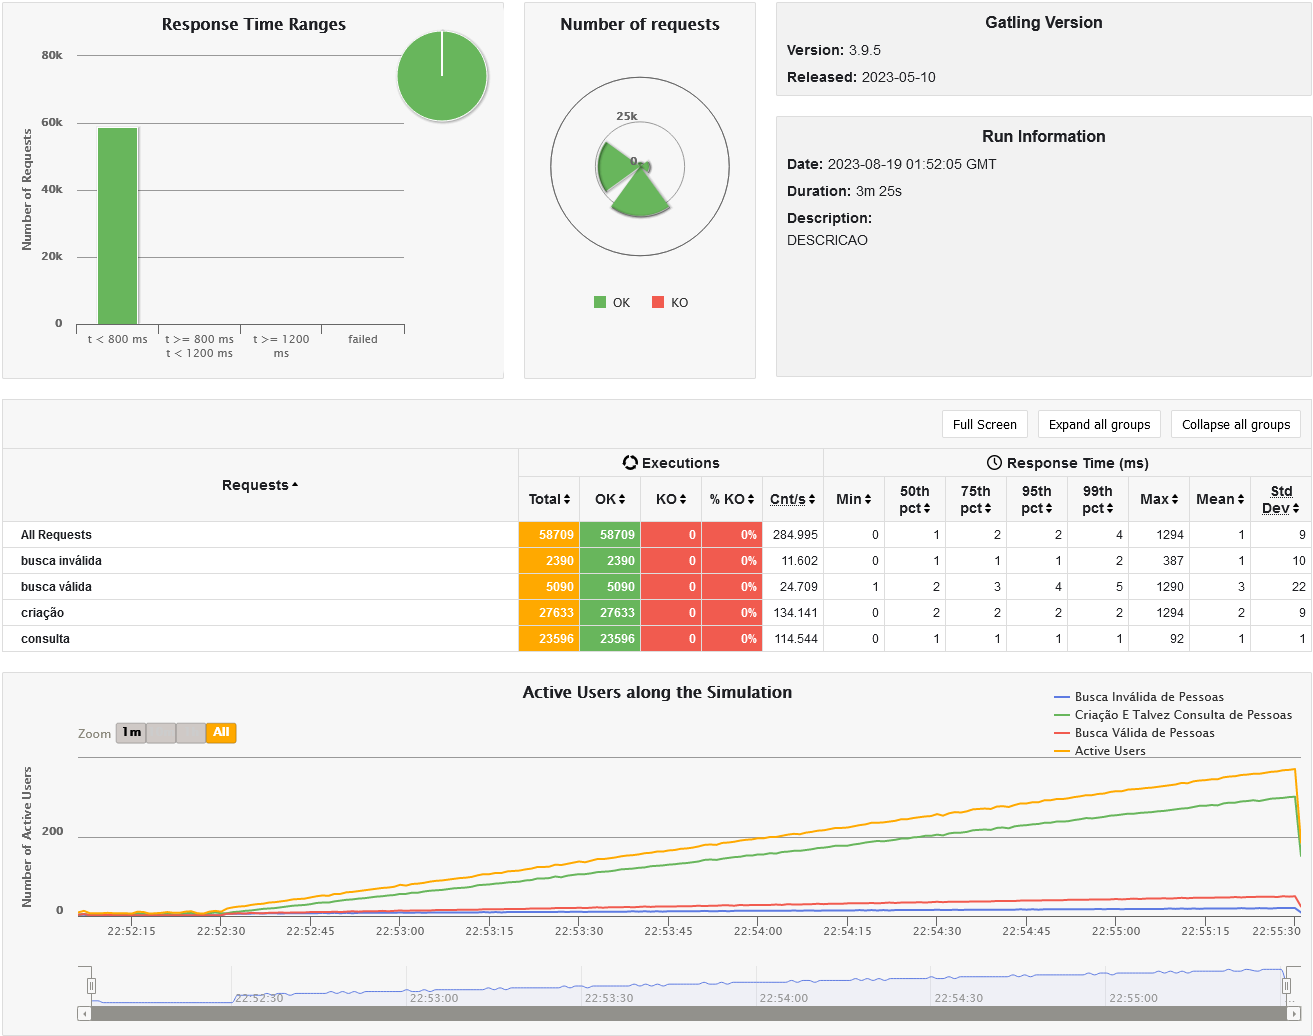The image size is (1313, 1036).
Task: Click criação OK count 27633
Action: (610, 613)
